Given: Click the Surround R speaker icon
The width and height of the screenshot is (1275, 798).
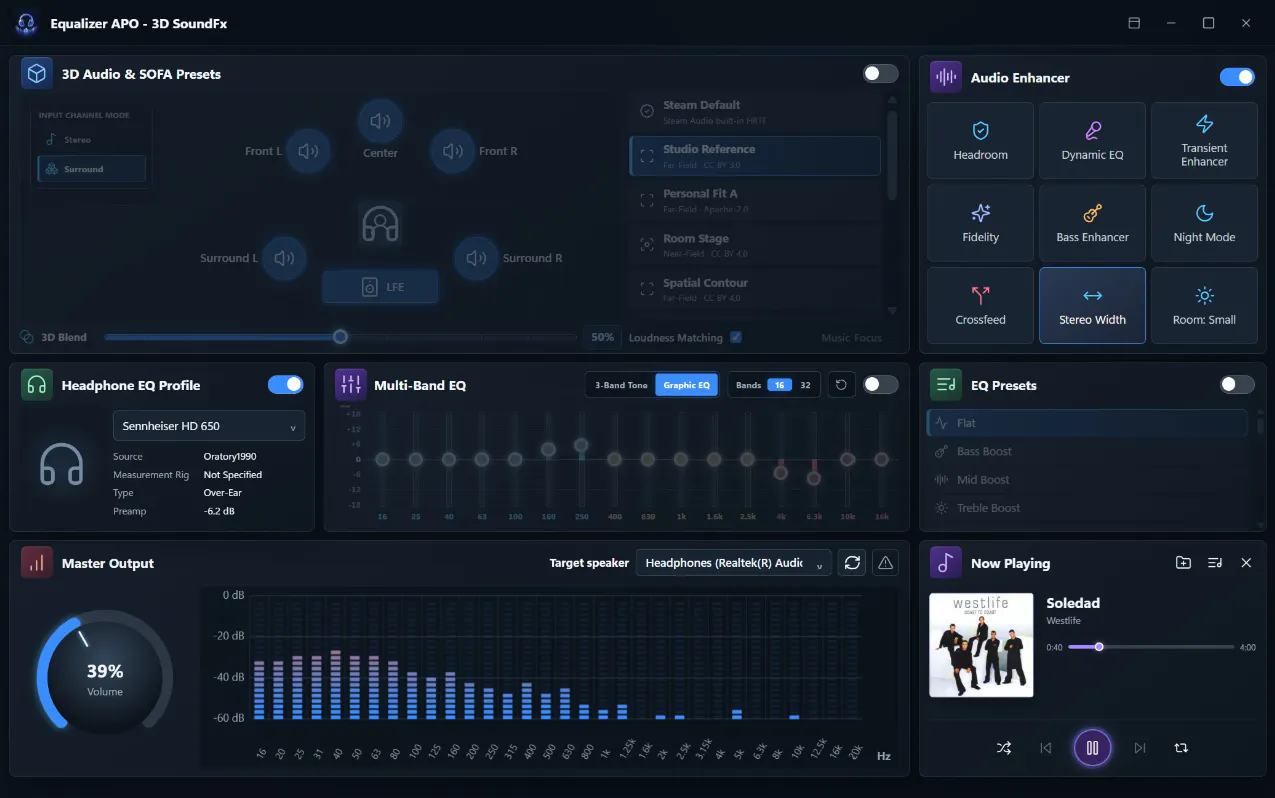Looking at the screenshot, I should tap(477, 258).
